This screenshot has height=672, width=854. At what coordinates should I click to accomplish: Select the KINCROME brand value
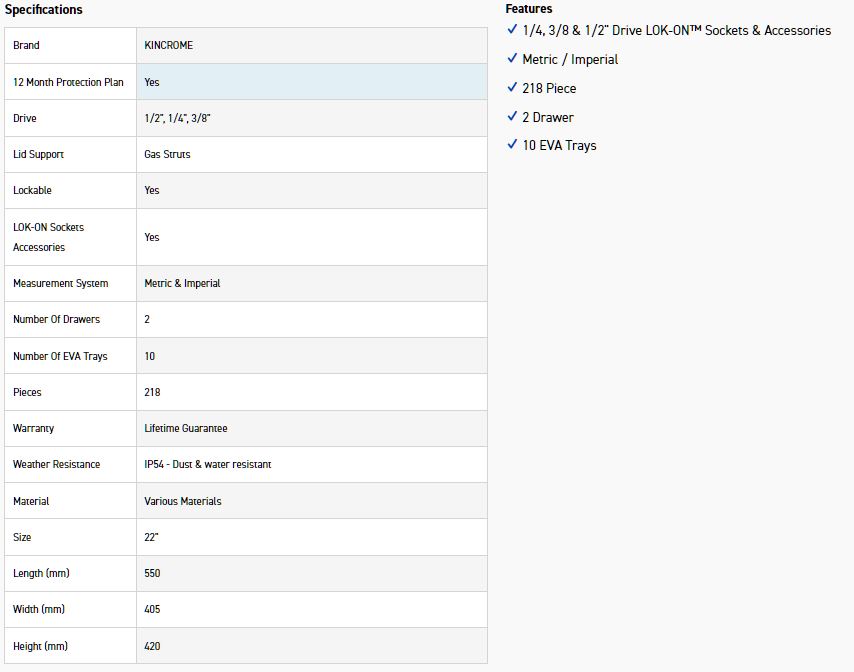coord(171,46)
